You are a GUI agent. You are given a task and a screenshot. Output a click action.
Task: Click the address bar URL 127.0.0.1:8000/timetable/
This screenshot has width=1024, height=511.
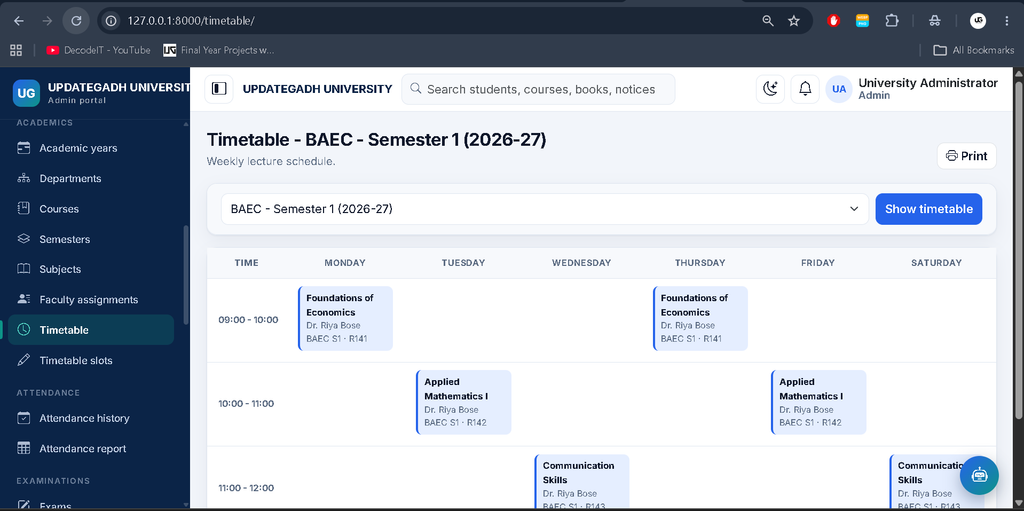click(191, 21)
